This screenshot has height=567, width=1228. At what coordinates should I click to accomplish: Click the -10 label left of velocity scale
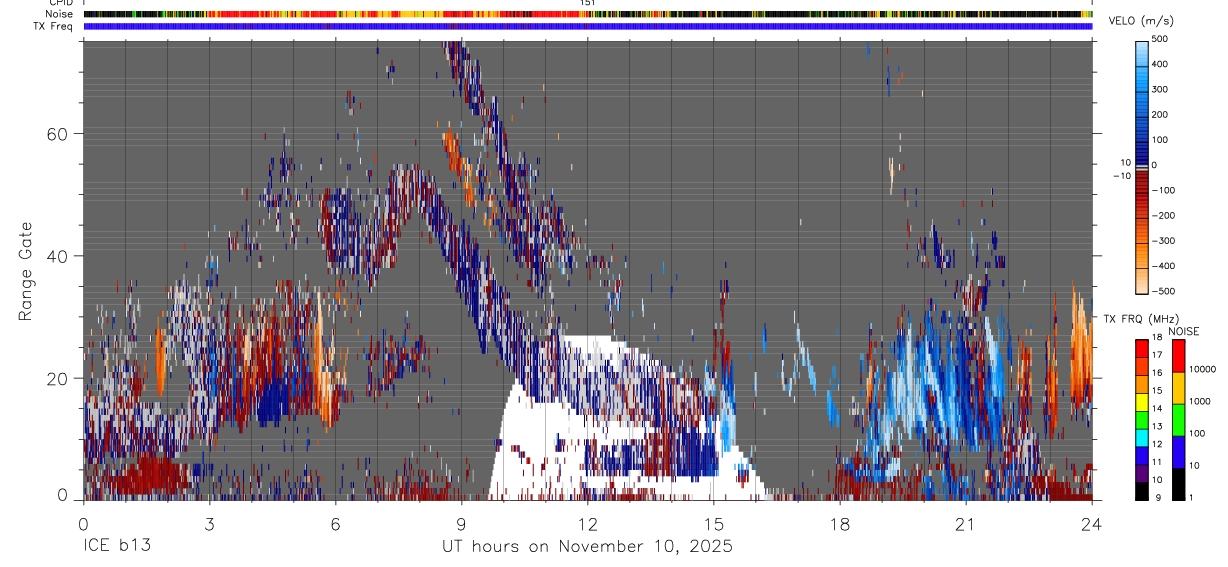[1121, 176]
